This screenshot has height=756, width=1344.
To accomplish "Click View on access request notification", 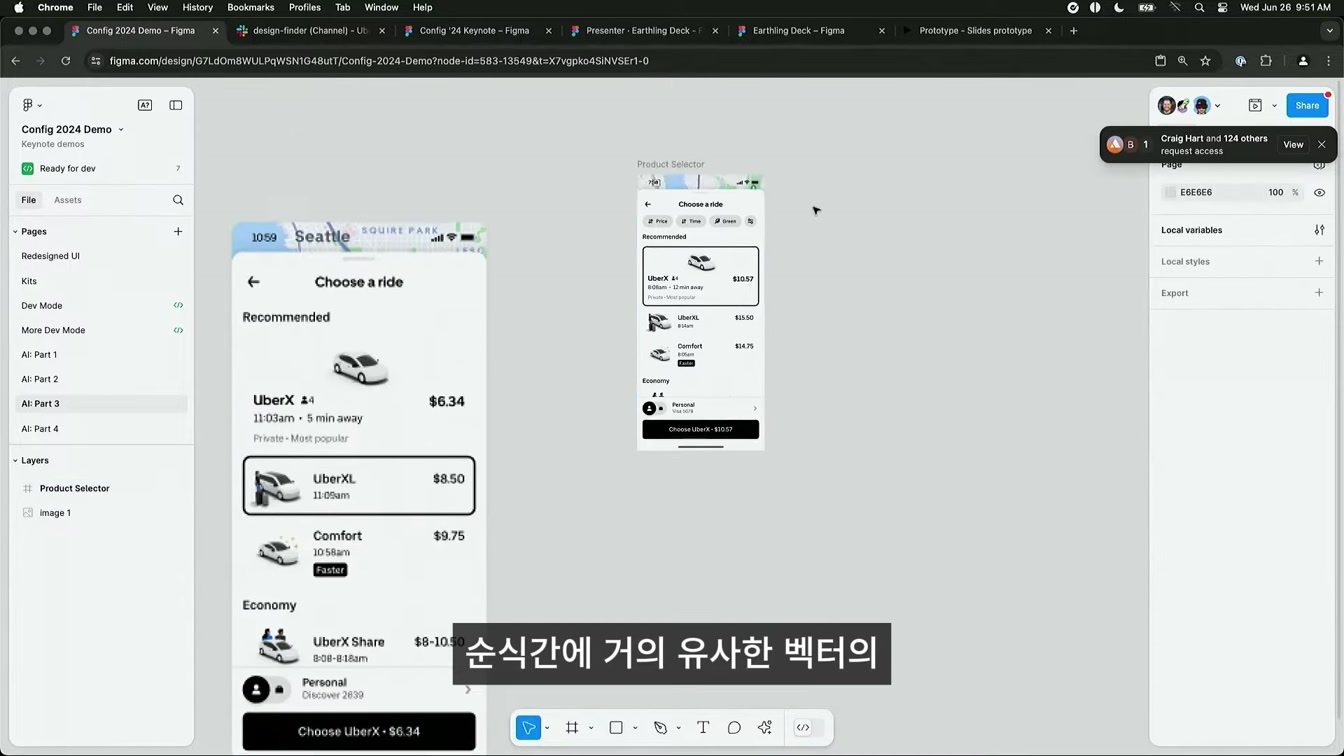I will (x=1293, y=145).
